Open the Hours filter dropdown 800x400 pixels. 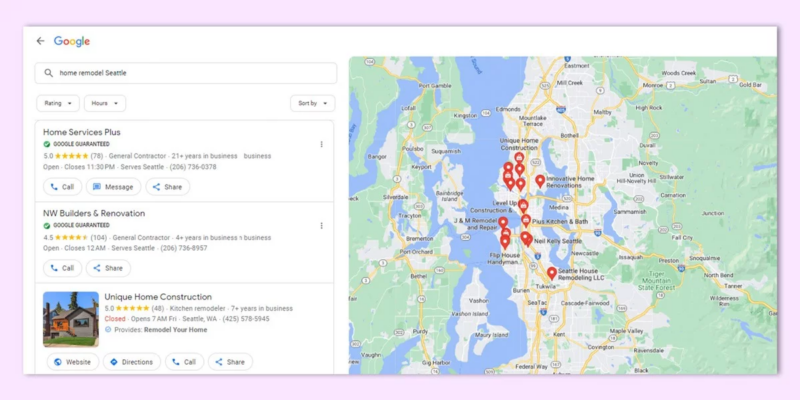(105, 103)
